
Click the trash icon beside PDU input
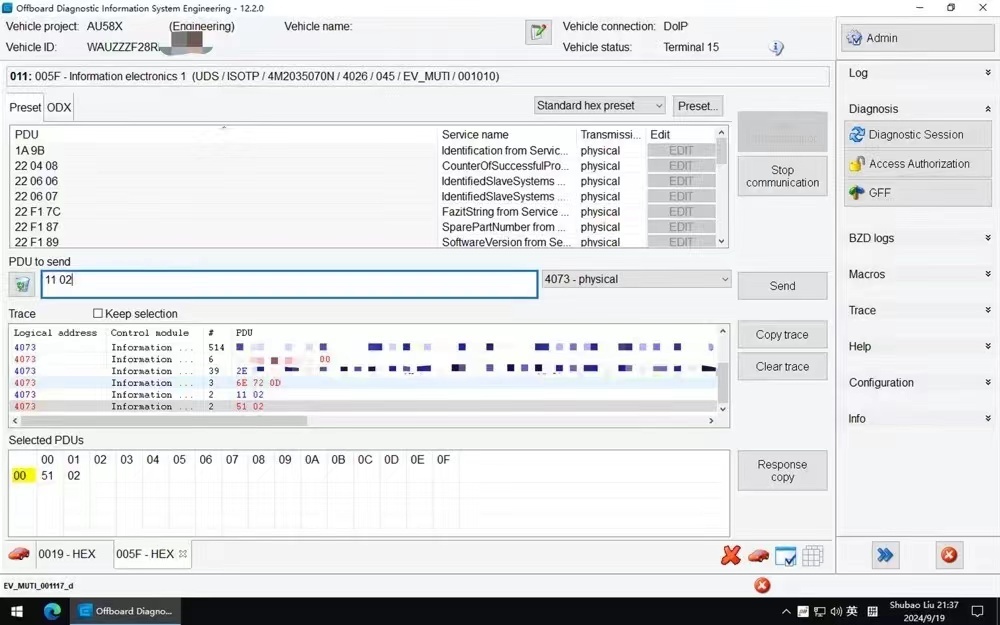pos(22,284)
